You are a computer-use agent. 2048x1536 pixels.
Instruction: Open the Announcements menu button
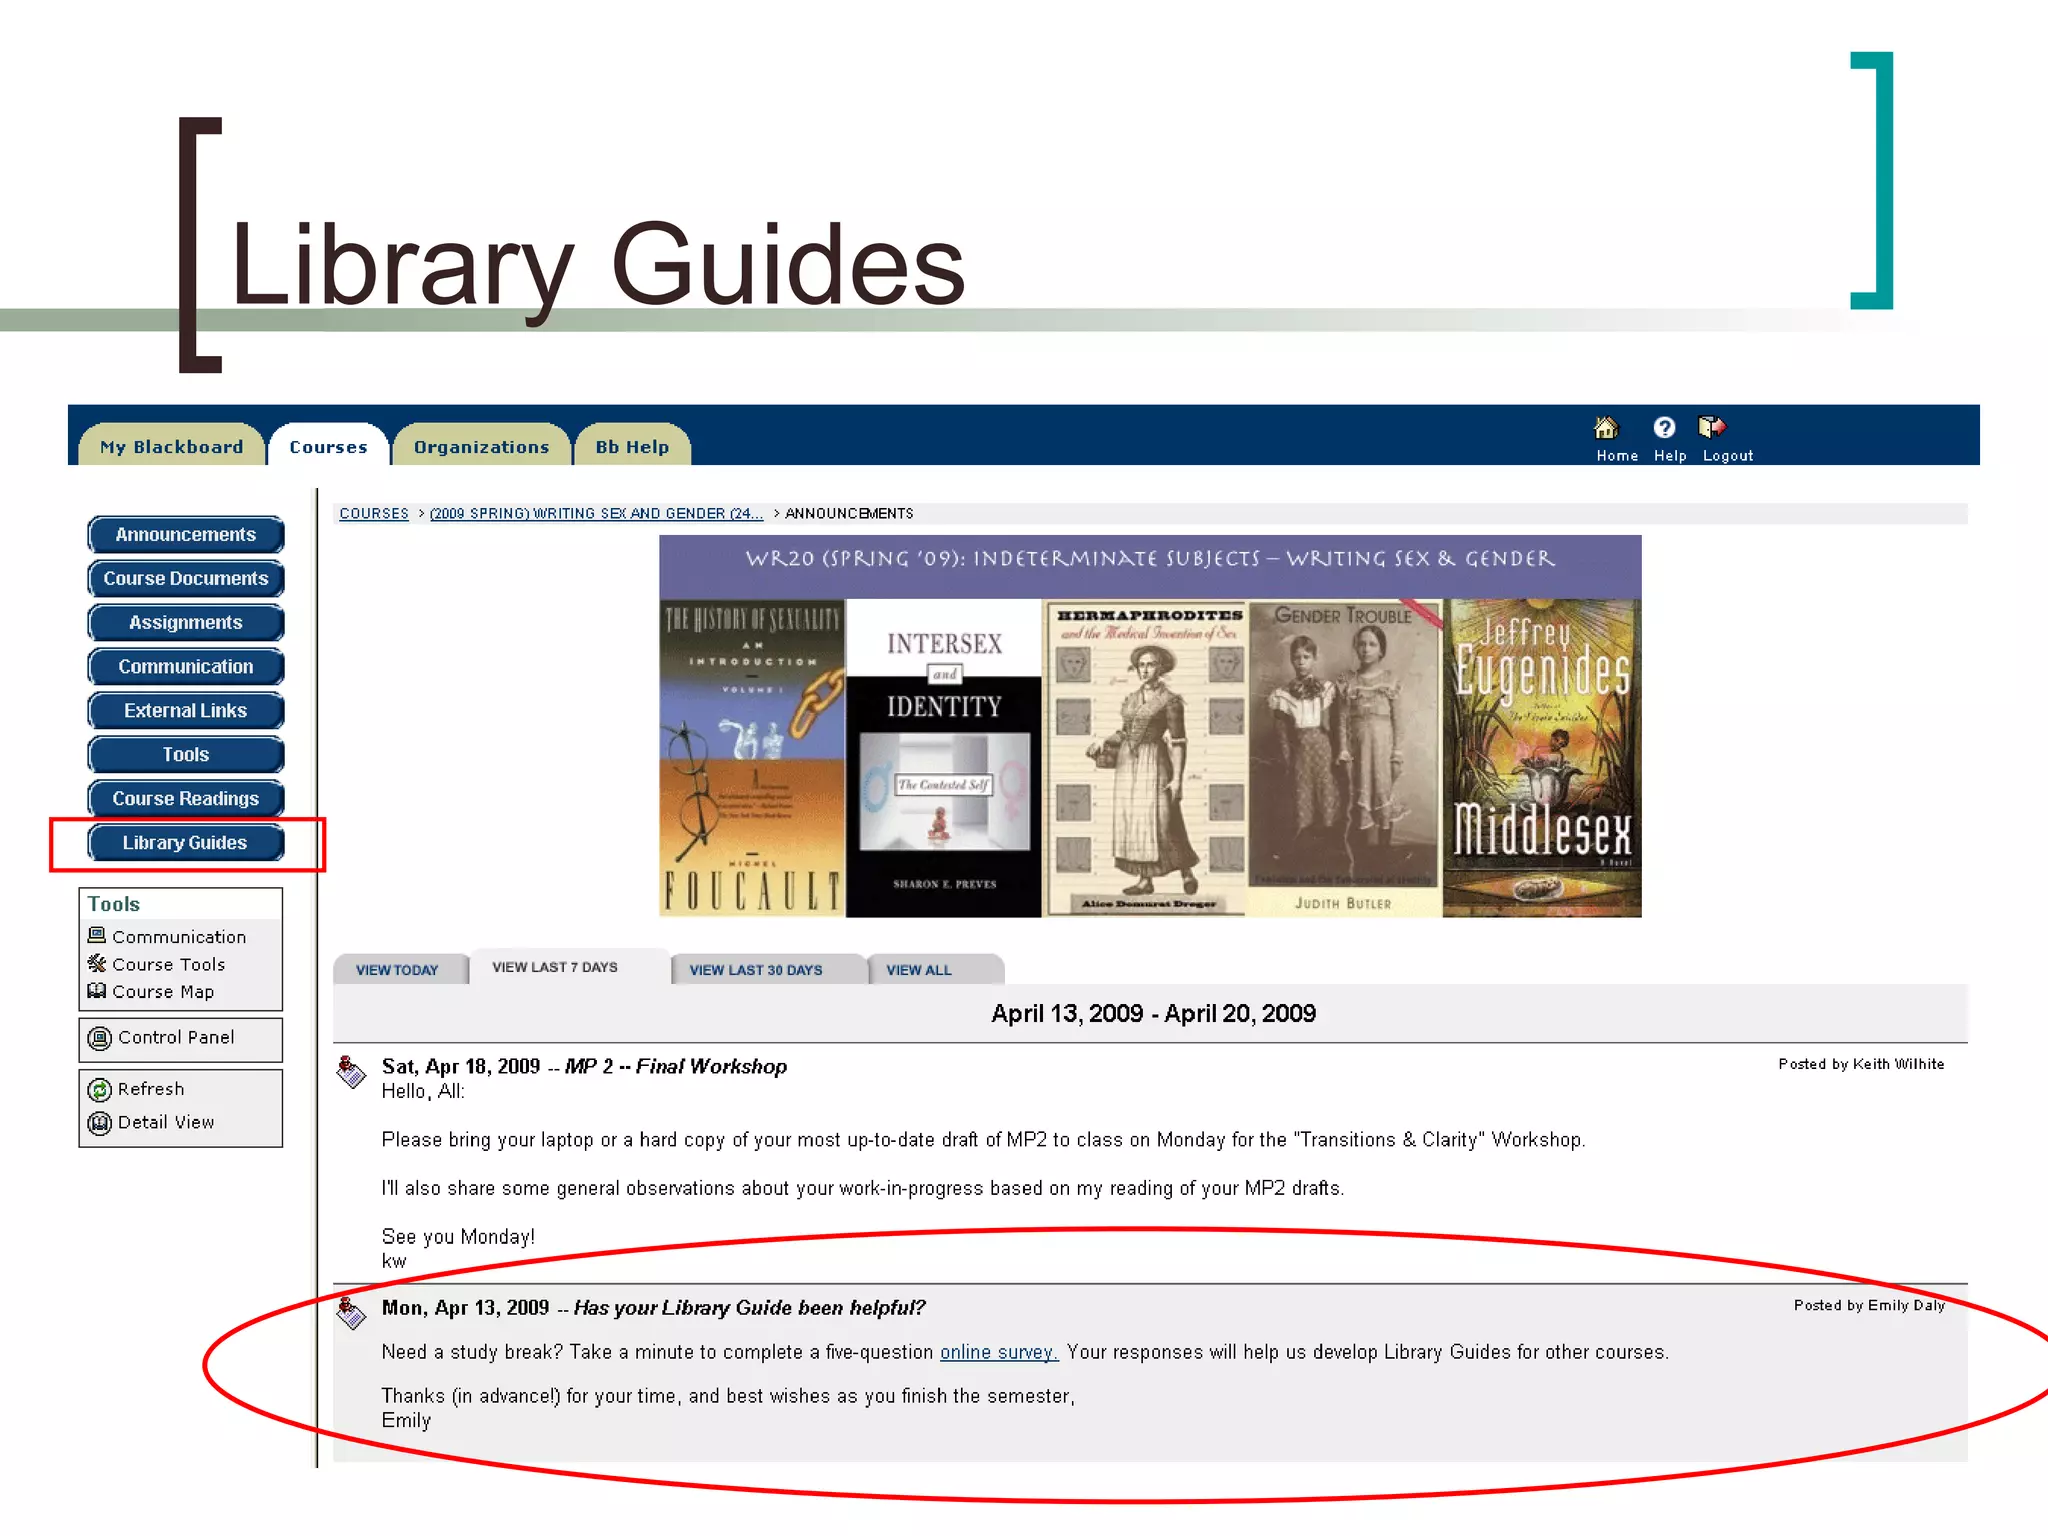click(186, 535)
